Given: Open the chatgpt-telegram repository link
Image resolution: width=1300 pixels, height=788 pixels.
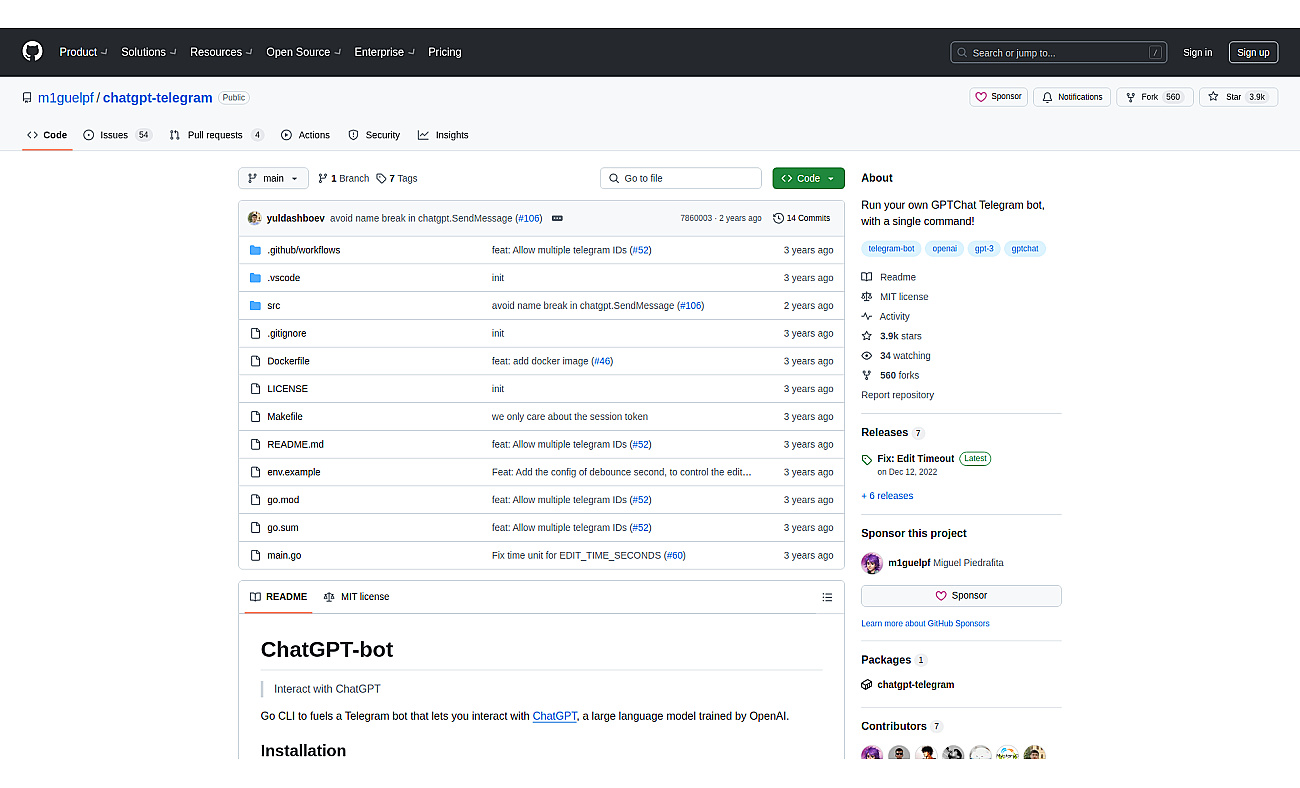Looking at the screenshot, I should (x=158, y=98).
